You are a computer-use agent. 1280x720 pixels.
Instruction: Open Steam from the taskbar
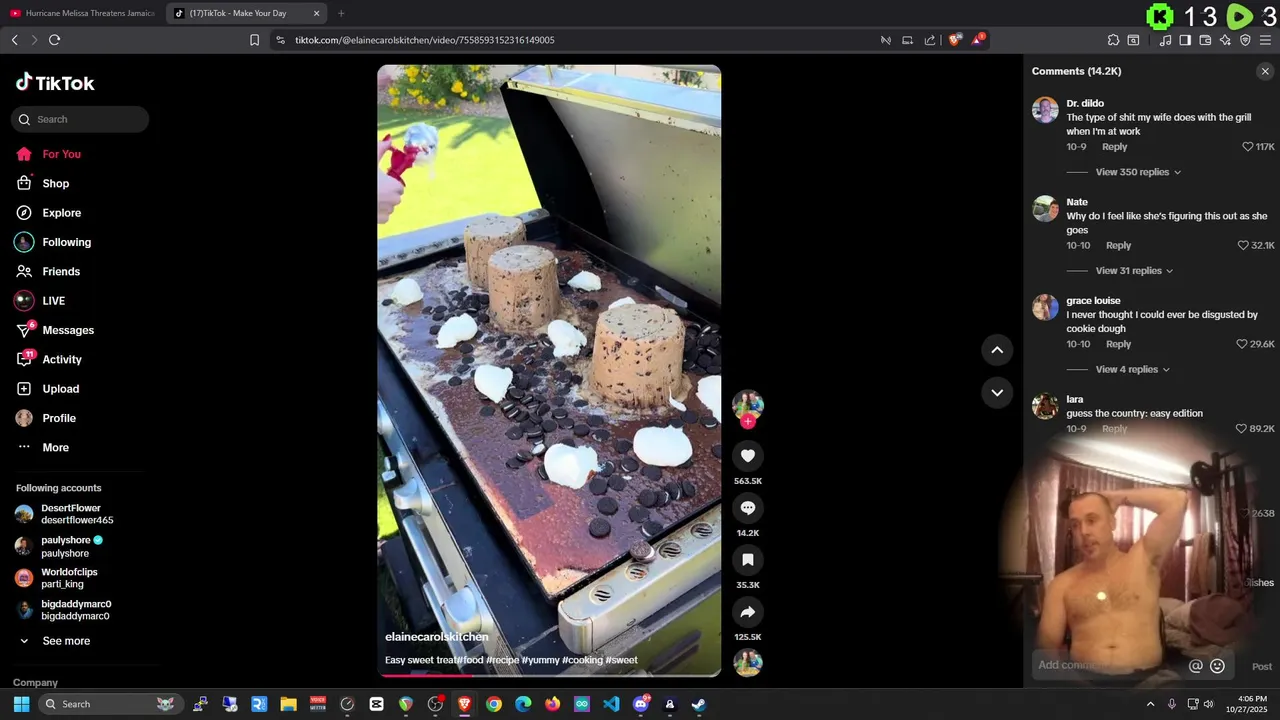pos(699,704)
